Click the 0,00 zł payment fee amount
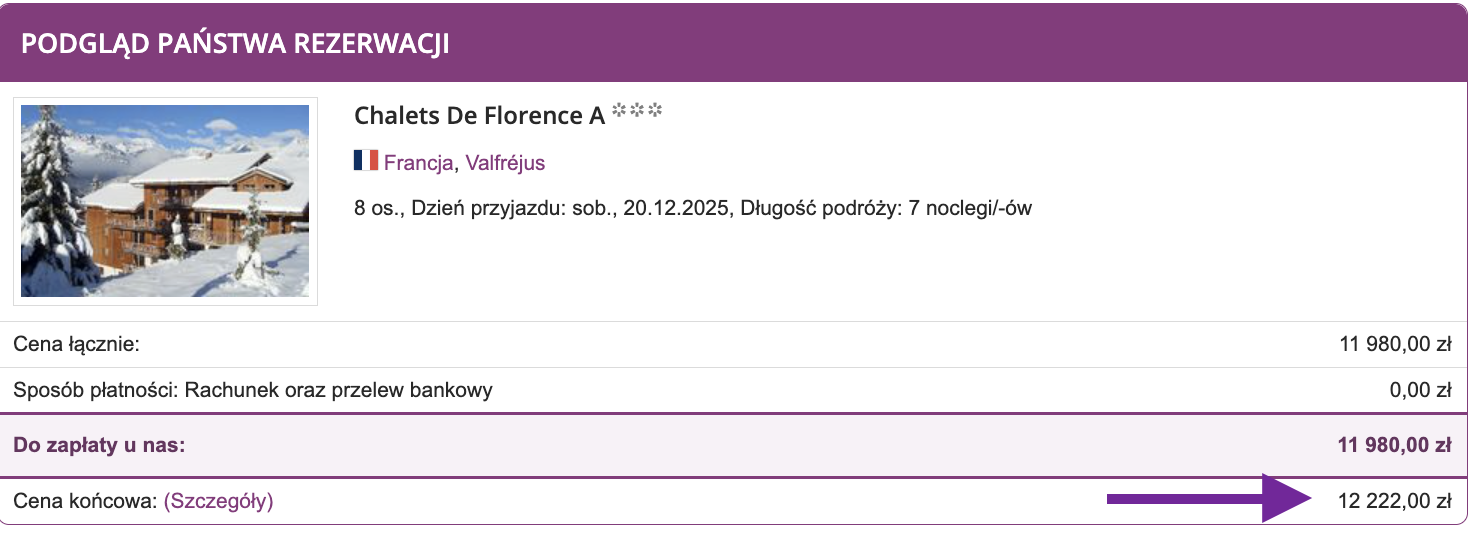The width and height of the screenshot is (1476, 552). pyautogui.click(x=1420, y=390)
